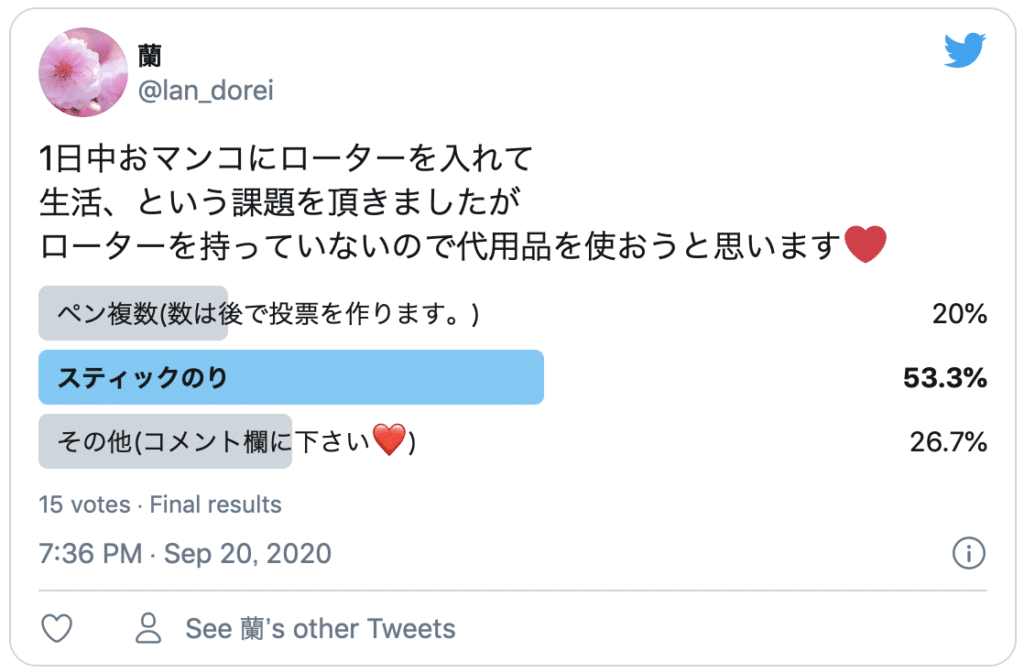Select the スティックのり poll result bar
The width and height of the screenshot is (1024, 672).
pos(290,377)
